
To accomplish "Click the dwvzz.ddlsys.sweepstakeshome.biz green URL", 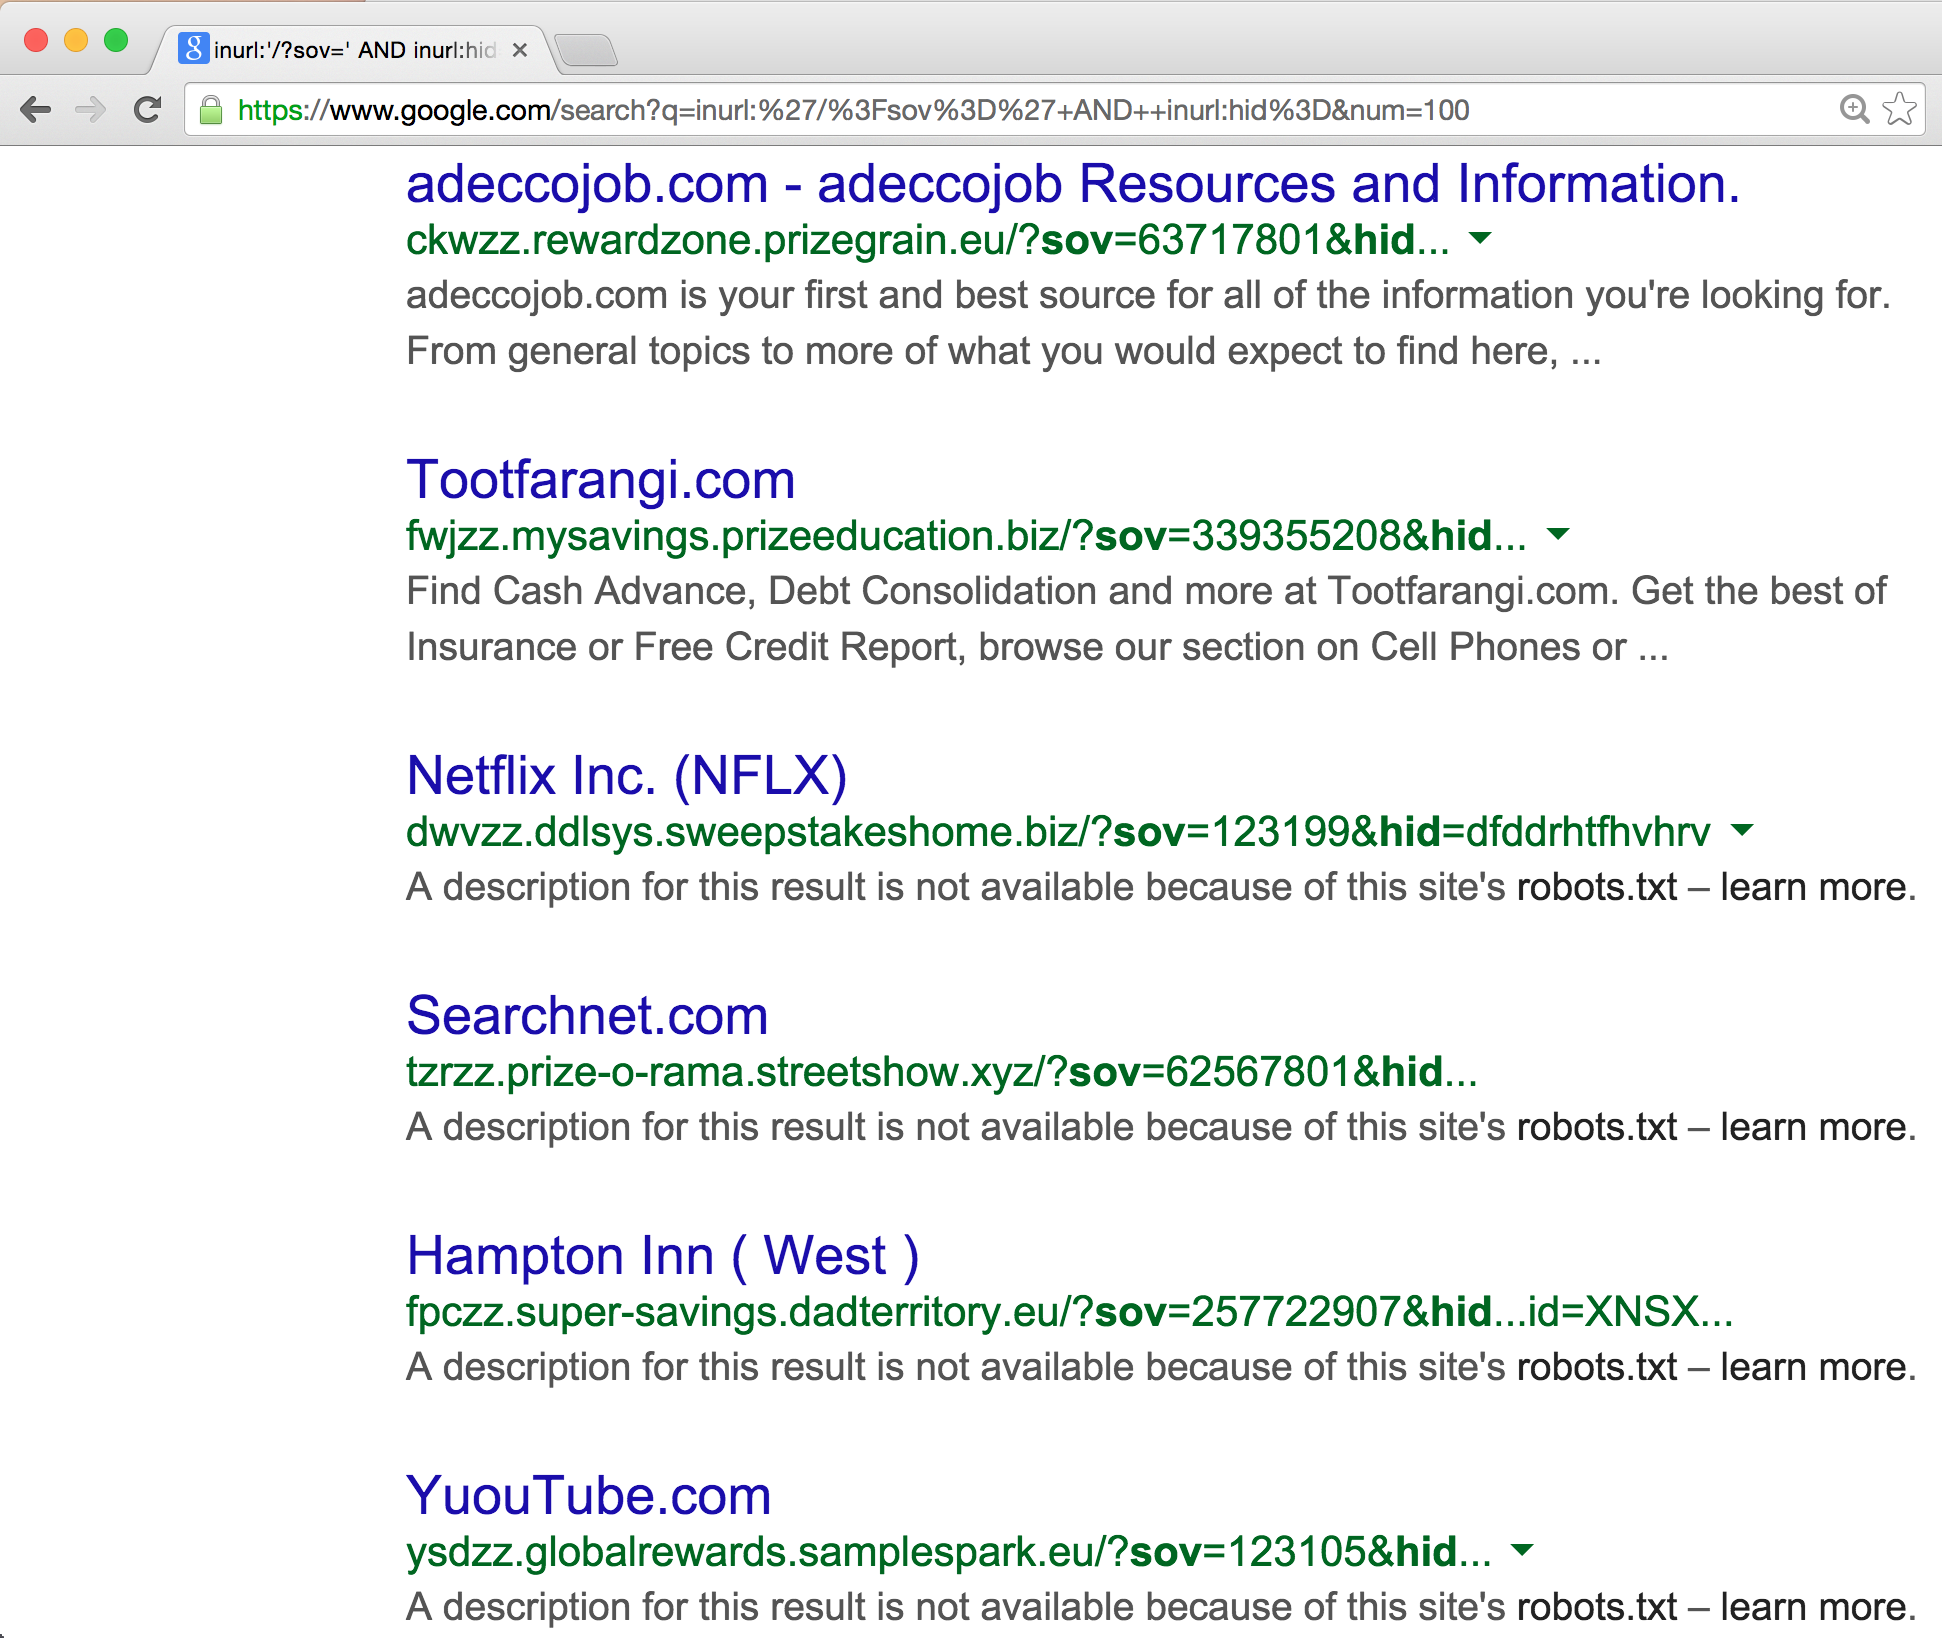I will 1059,832.
